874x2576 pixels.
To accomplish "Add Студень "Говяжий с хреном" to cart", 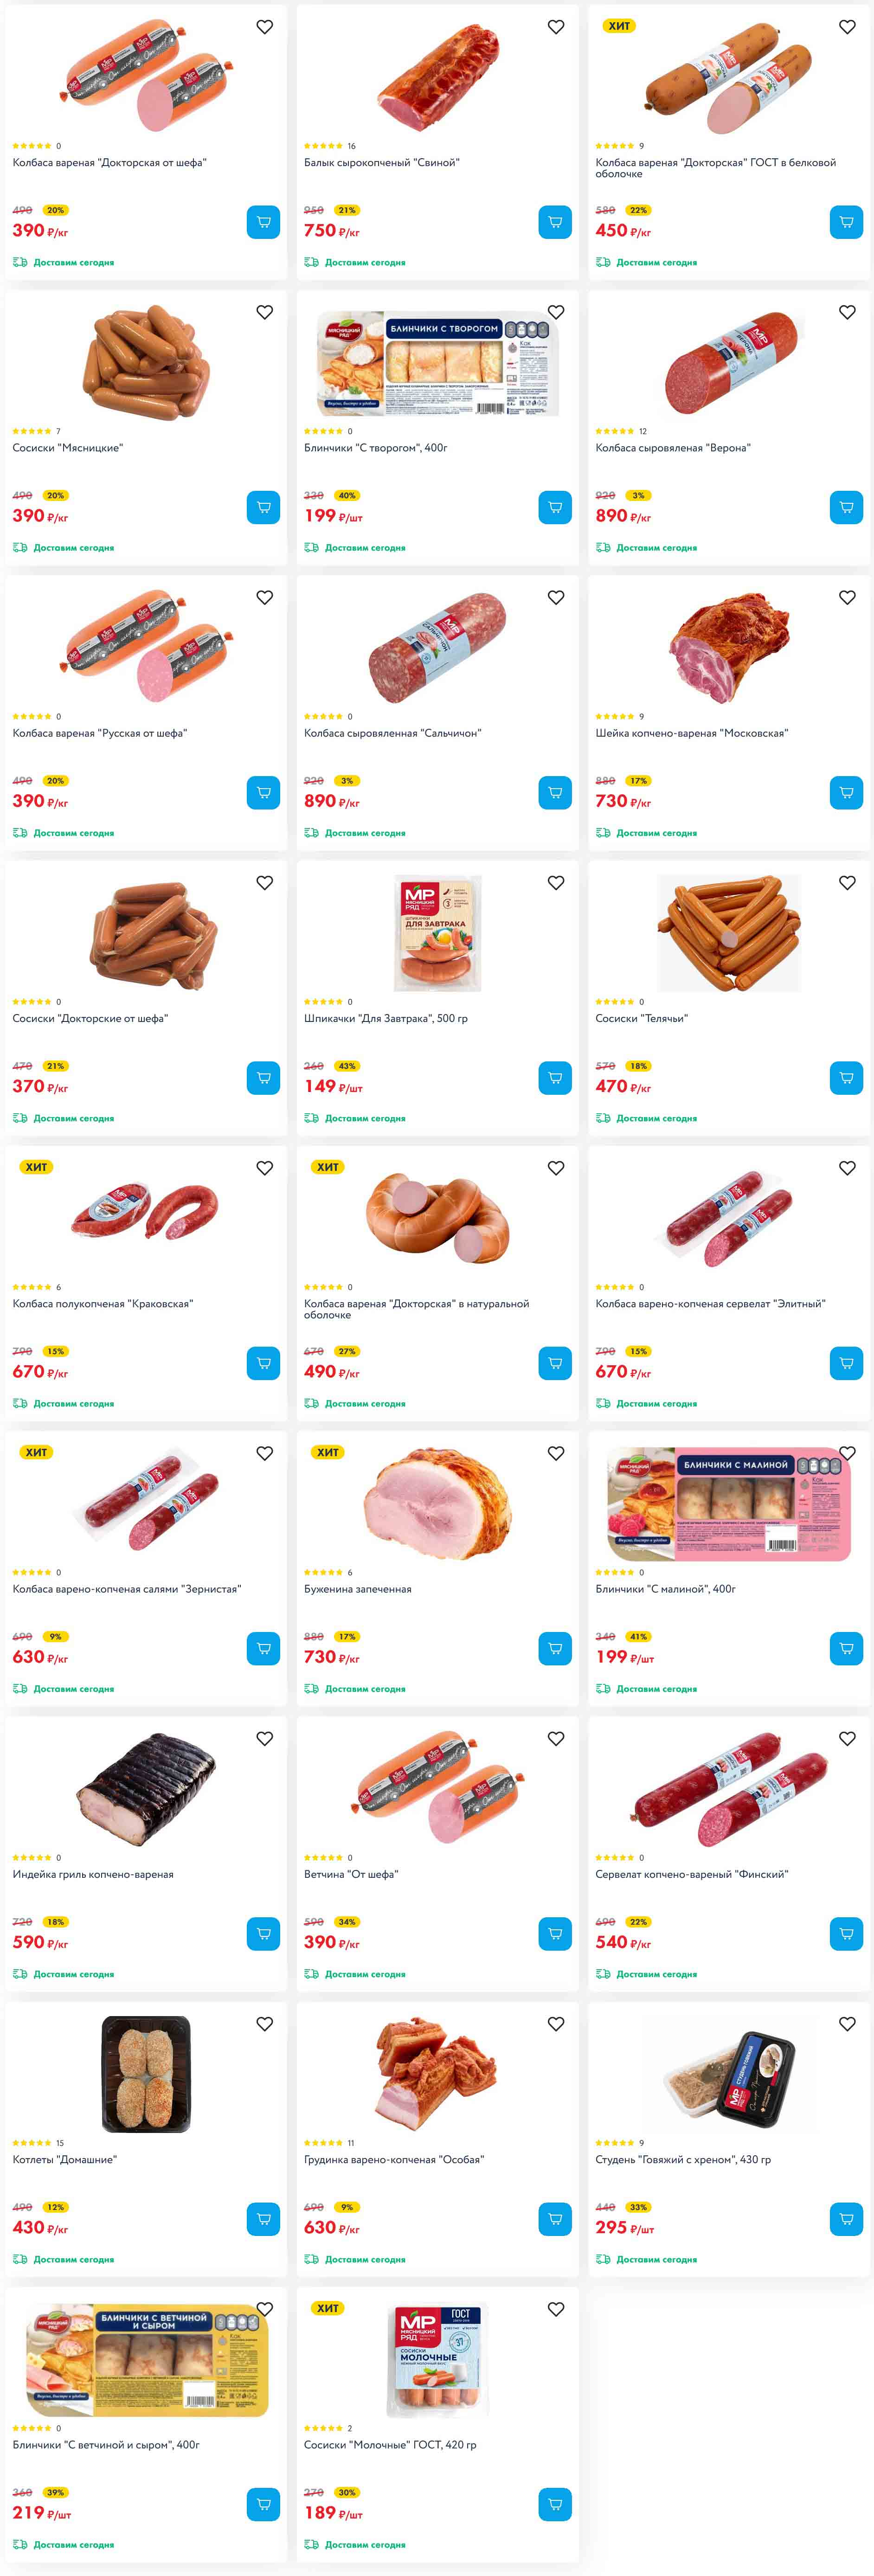I will pyautogui.click(x=846, y=2219).
